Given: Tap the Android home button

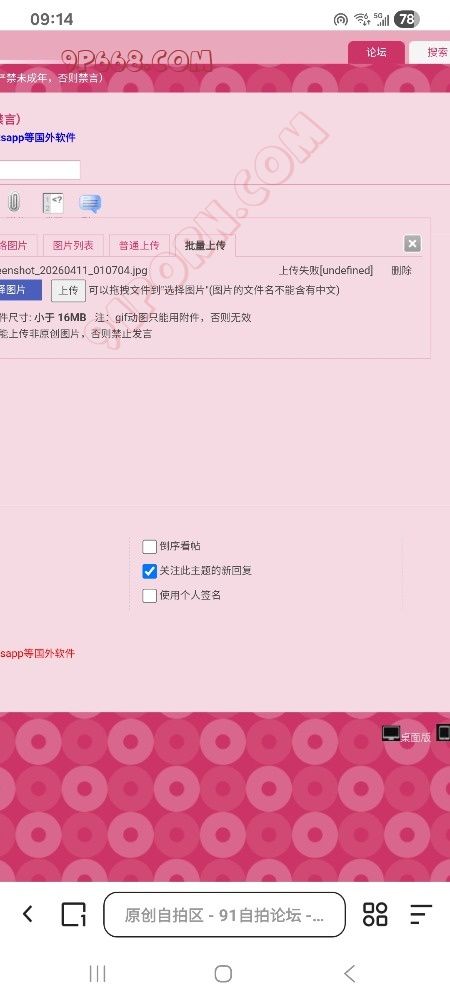Looking at the screenshot, I should tap(223, 973).
